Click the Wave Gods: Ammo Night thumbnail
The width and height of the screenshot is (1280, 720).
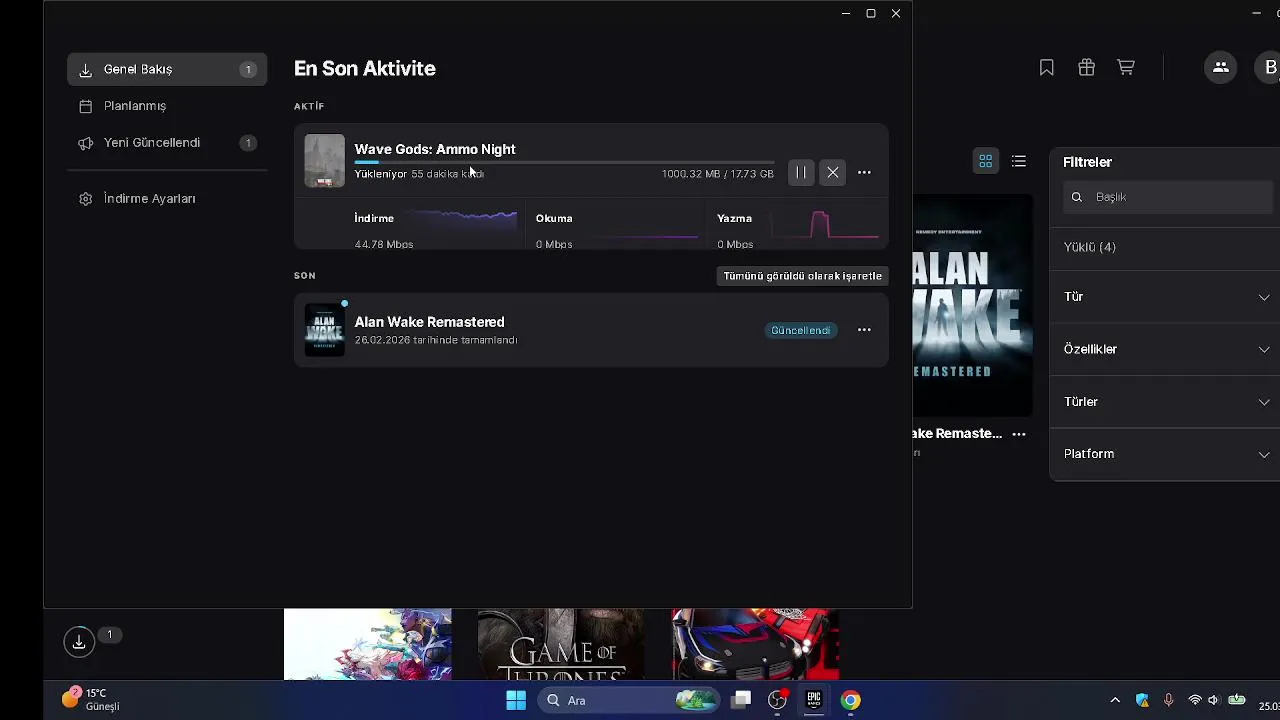coord(324,161)
